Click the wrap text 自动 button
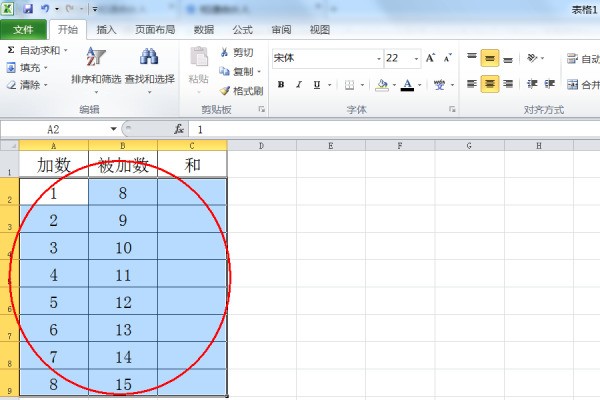This screenshot has height=400, width=600. [583, 59]
